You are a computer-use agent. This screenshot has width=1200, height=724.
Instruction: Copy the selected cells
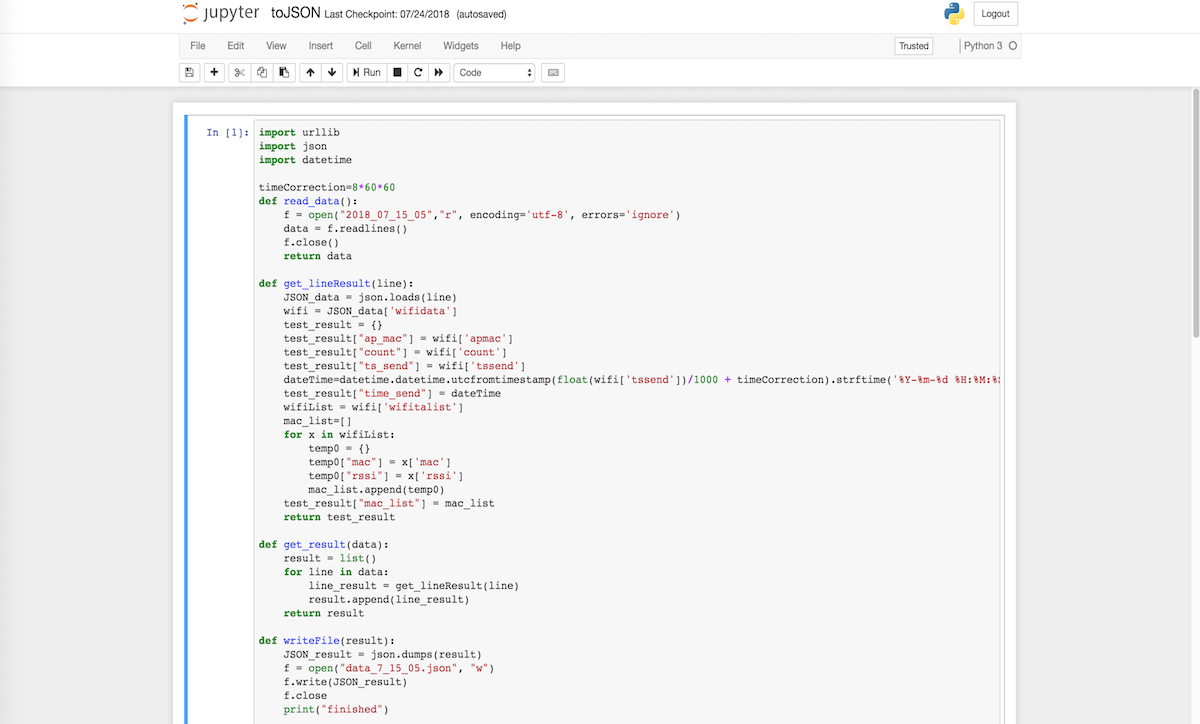click(262, 73)
